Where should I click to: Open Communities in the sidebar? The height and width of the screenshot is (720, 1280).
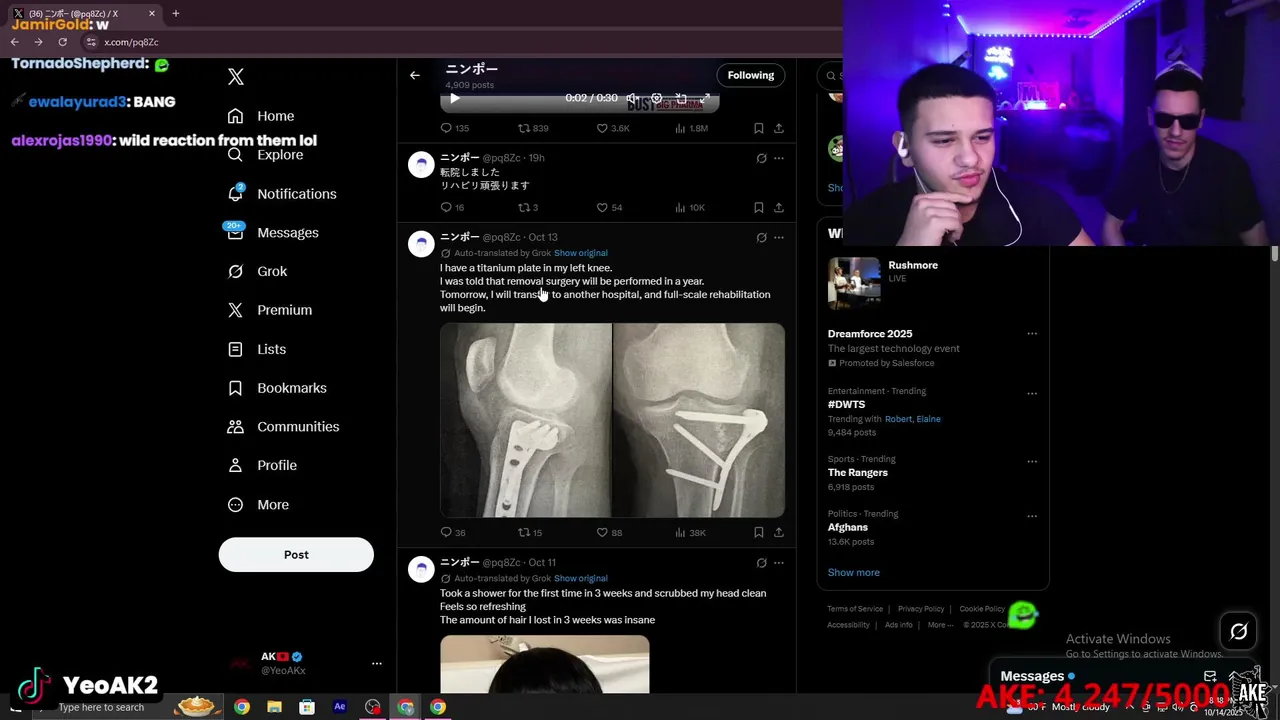tap(283, 427)
